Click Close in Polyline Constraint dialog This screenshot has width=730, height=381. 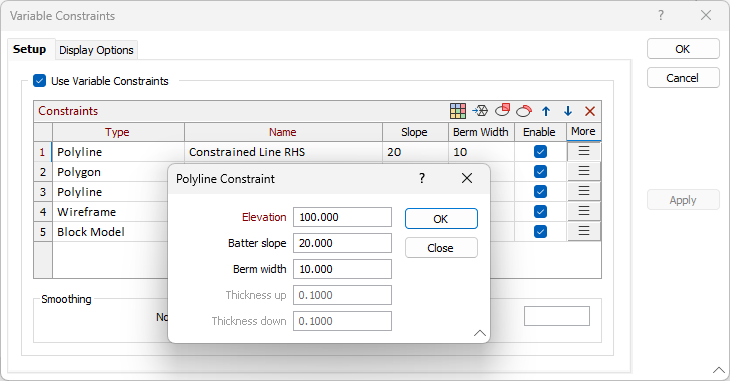pos(441,248)
